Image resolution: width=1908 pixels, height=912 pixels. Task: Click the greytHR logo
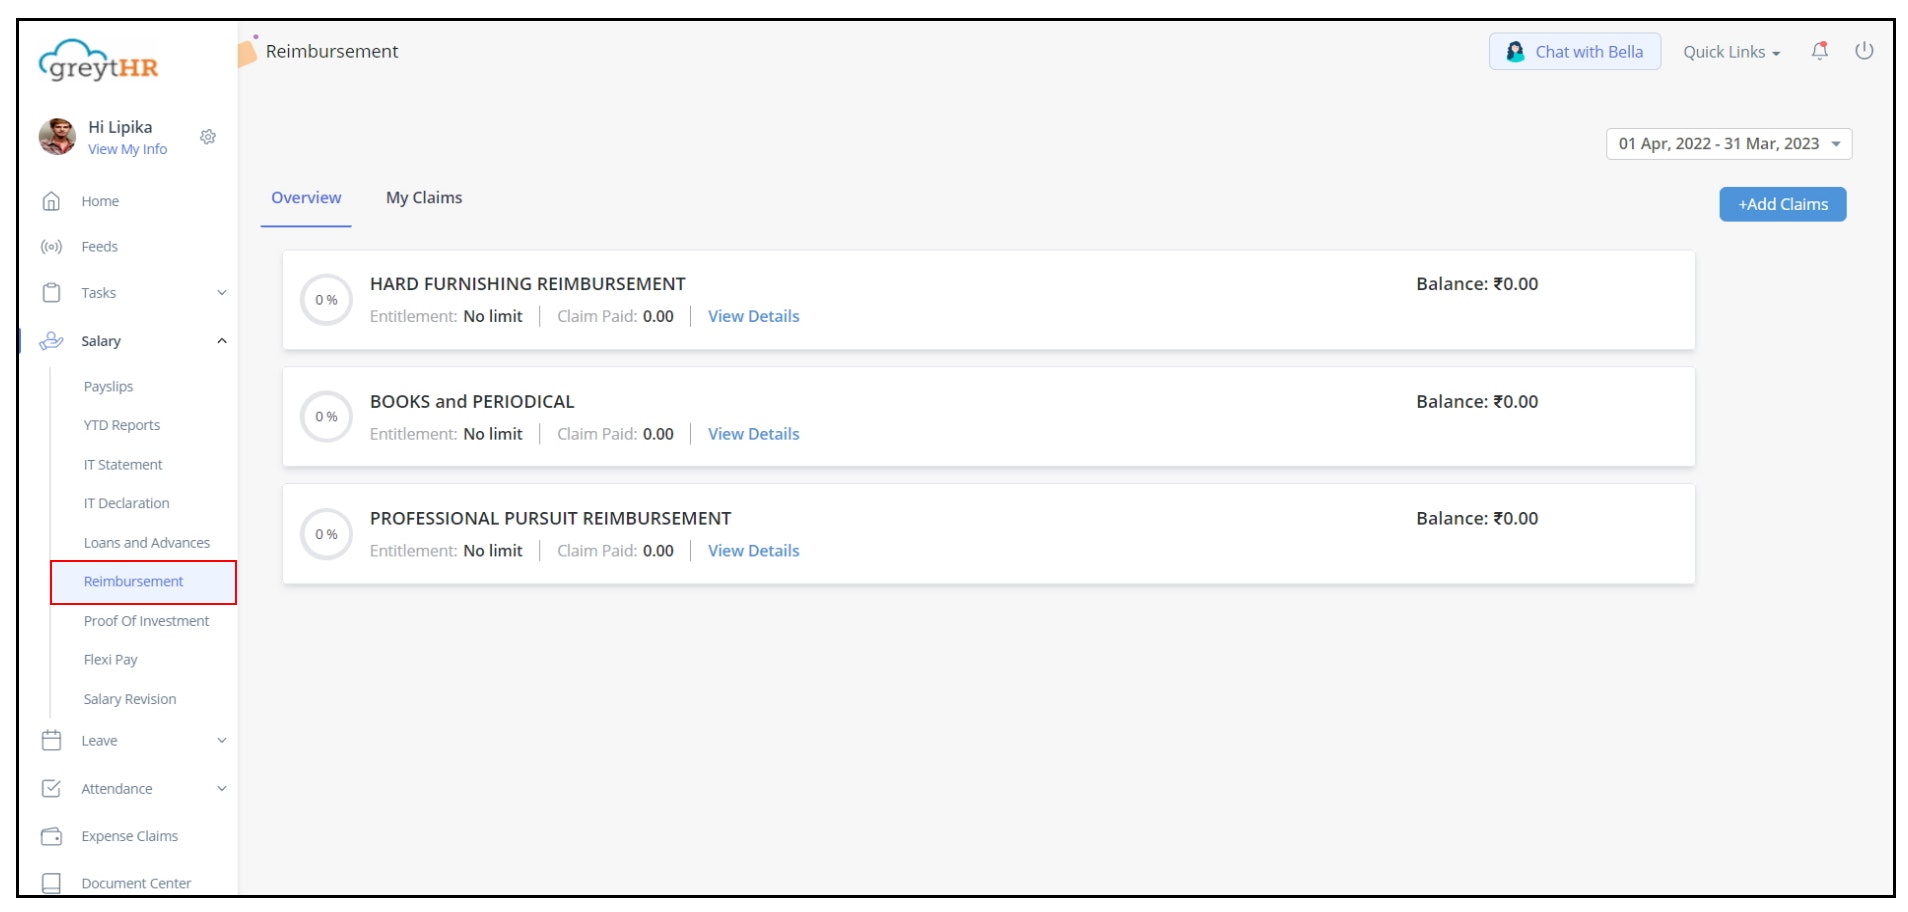(x=98, y=61)
